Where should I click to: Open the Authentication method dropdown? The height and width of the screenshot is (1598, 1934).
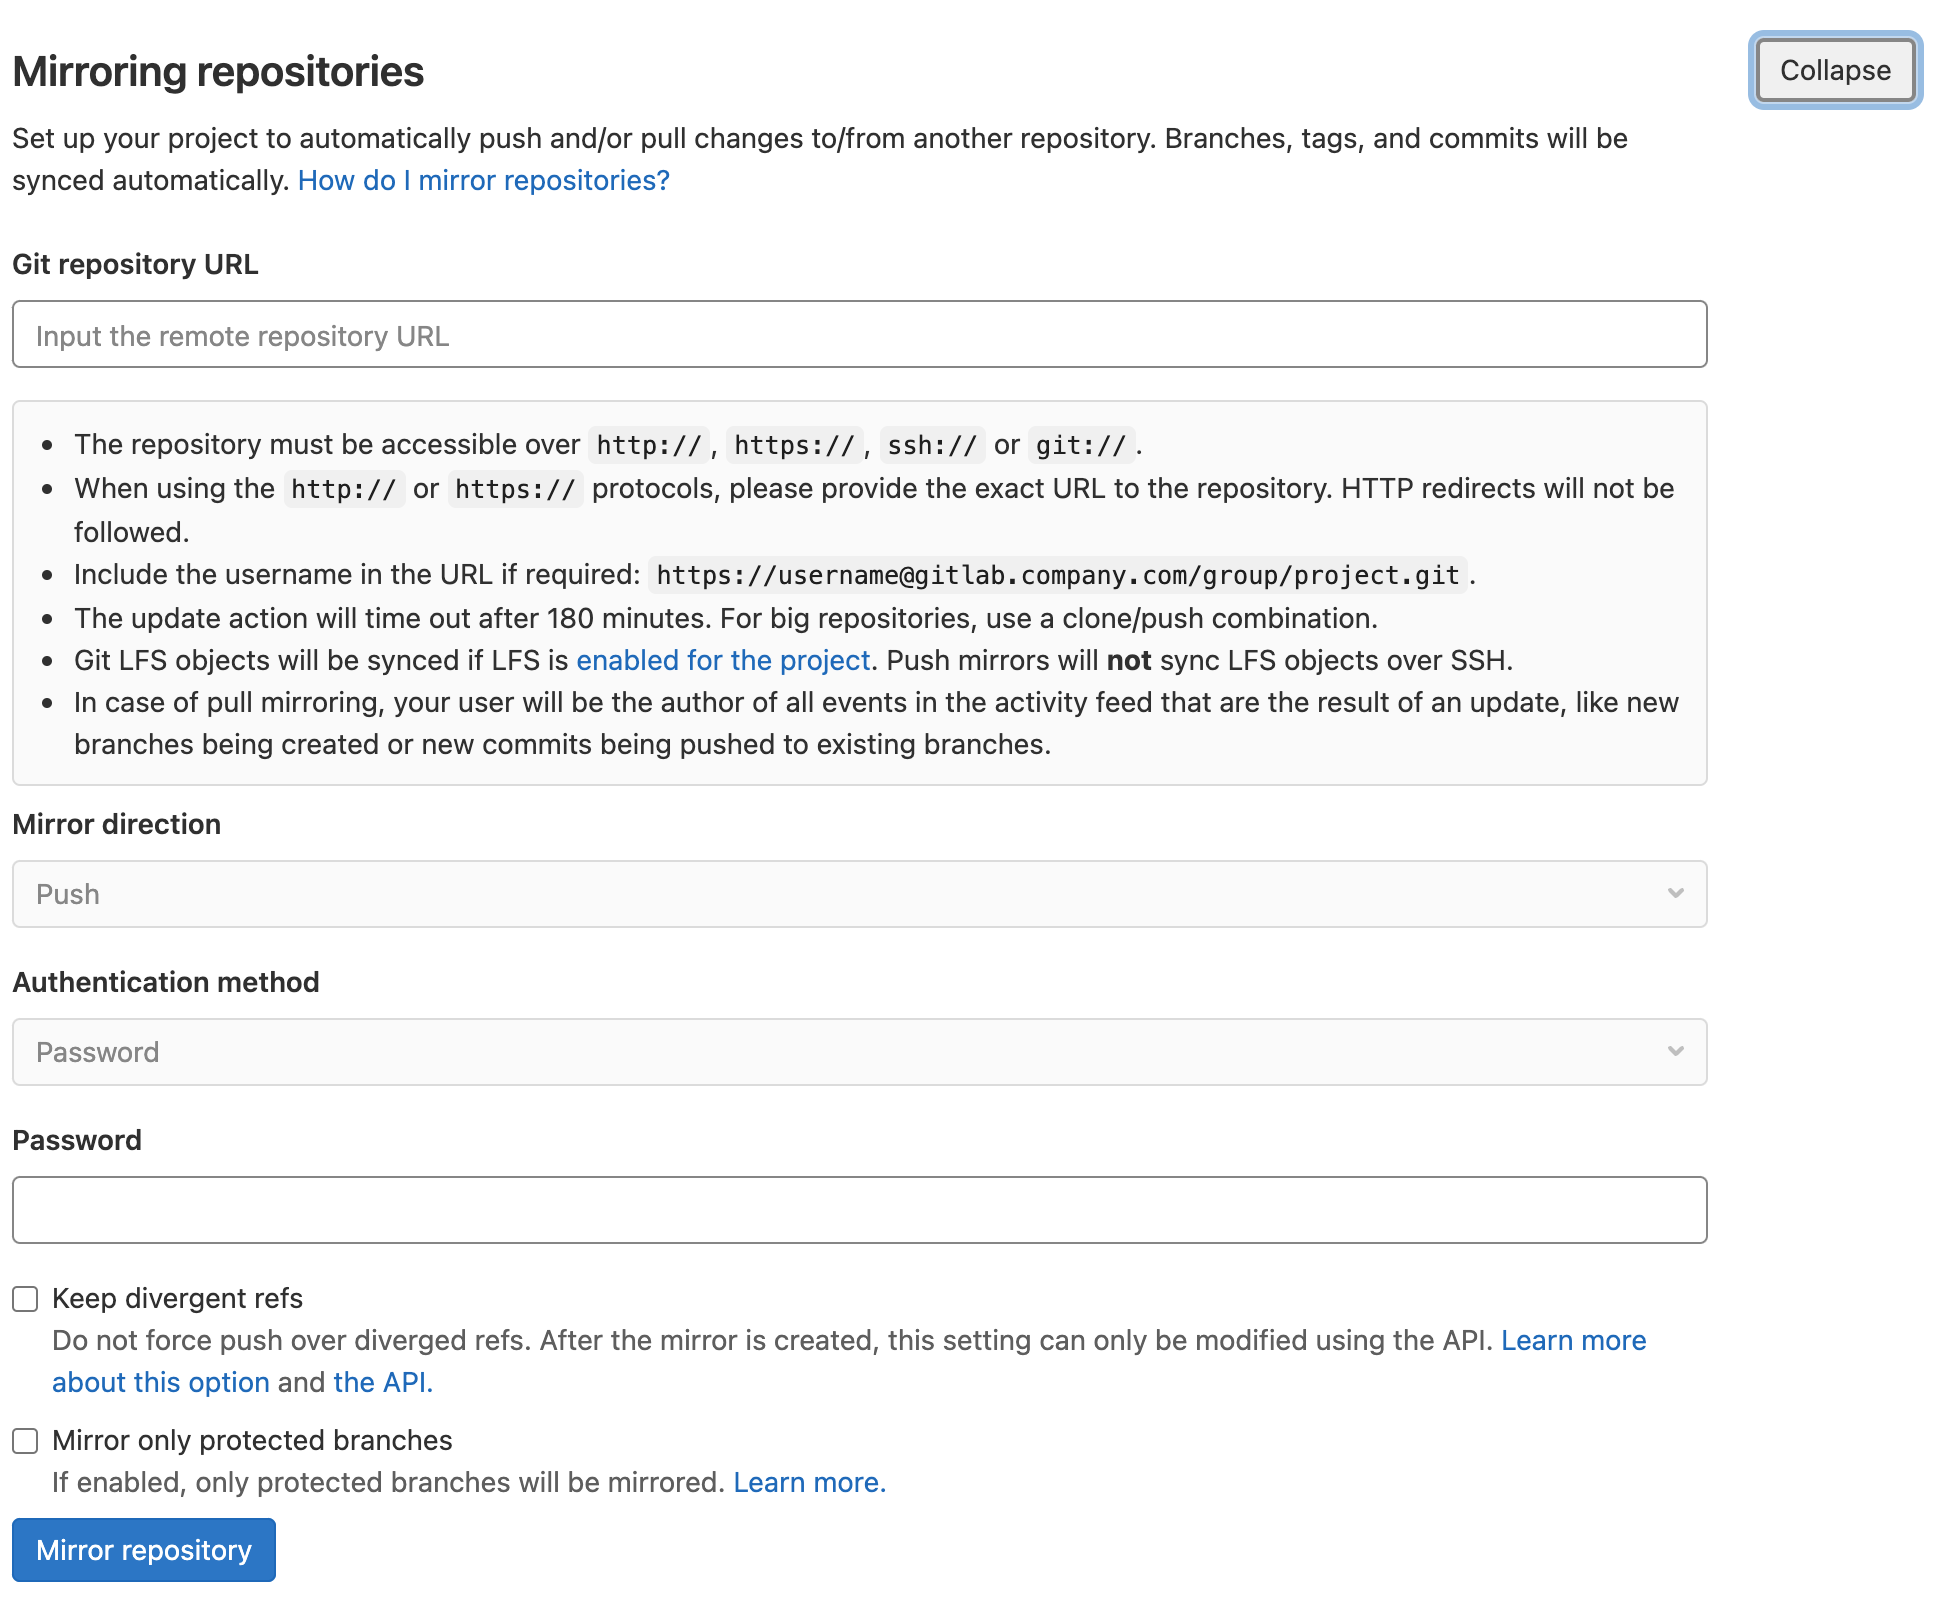[858, 1052]
